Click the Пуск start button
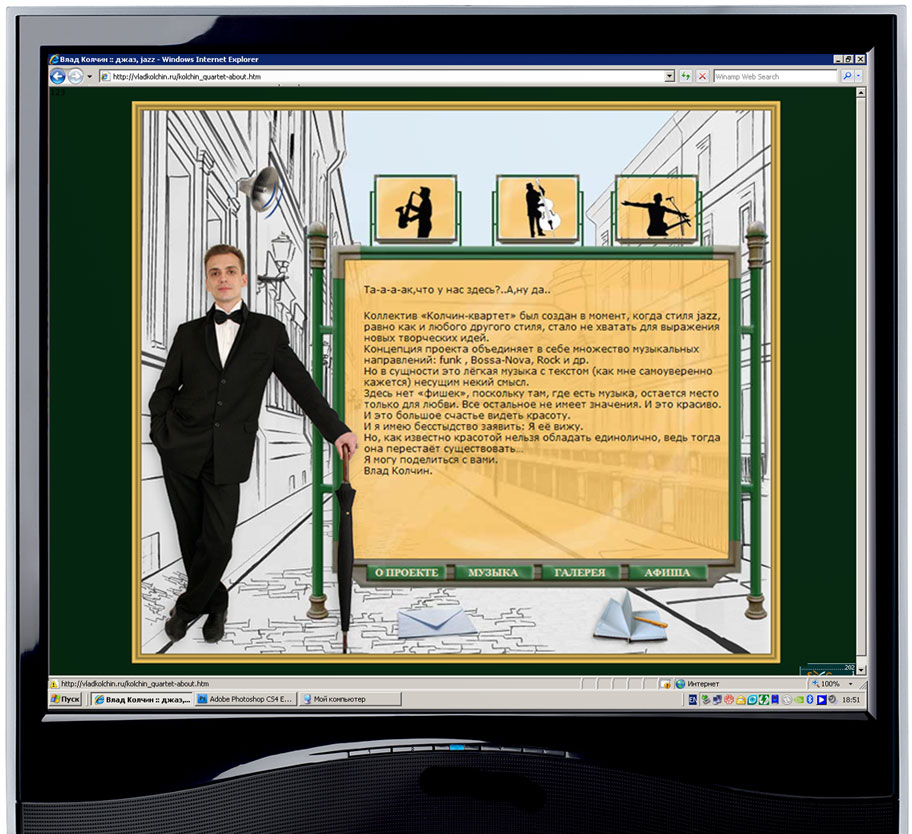This screenshot has width=912, height=834. (65, 699)
